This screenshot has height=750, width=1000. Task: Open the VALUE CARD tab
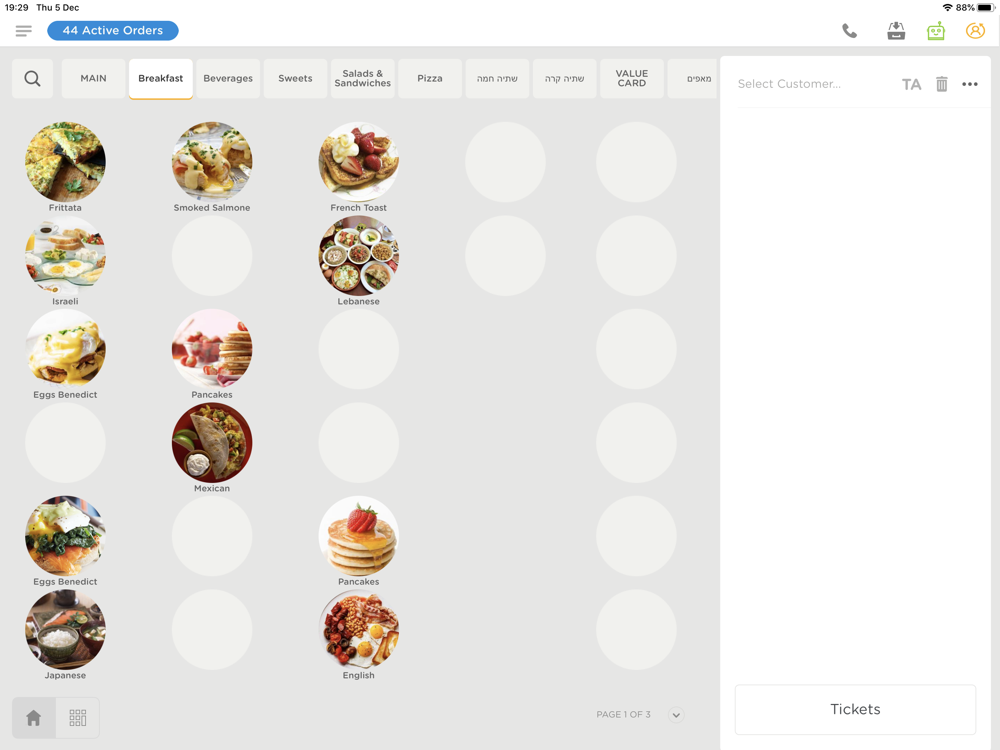[x=631, y=78]
